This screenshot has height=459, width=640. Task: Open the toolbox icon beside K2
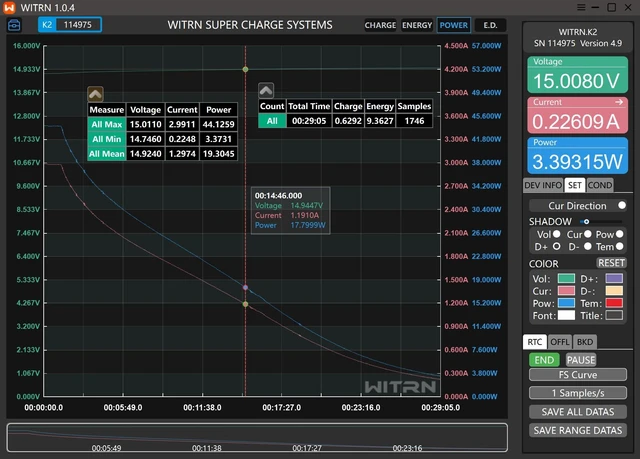click(14, 25)
